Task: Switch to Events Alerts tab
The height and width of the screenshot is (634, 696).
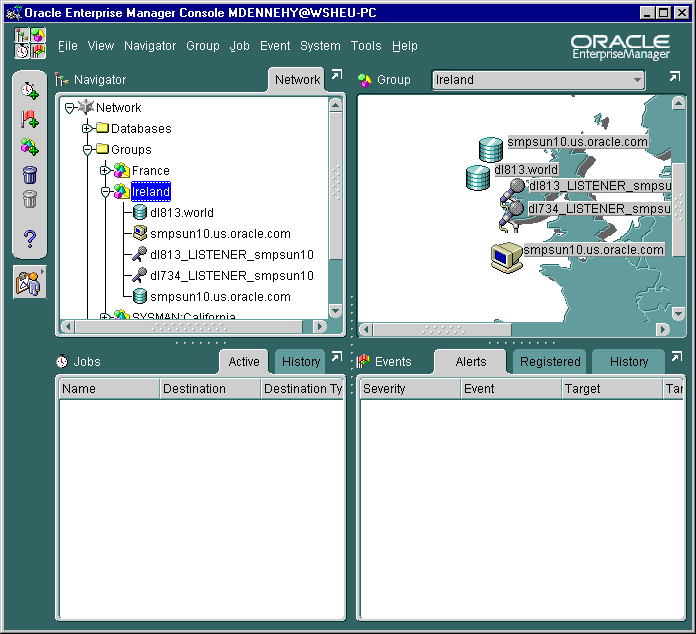Action: (471, 361)
